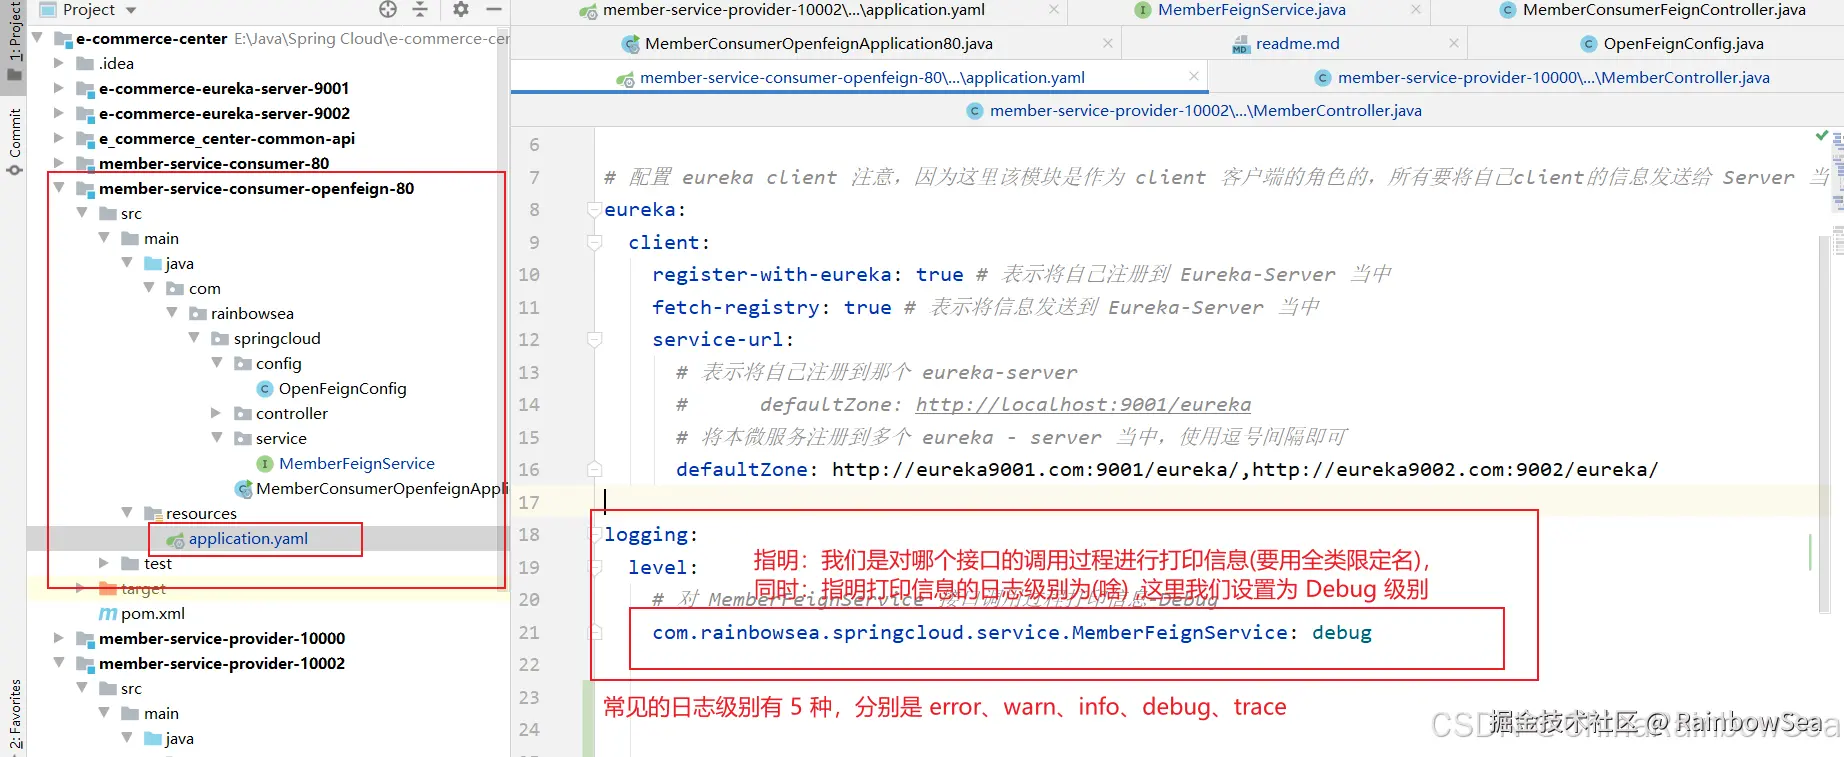
Task: Select OpenFeignConfig class in tree
Action: click(x=342, y=388)
